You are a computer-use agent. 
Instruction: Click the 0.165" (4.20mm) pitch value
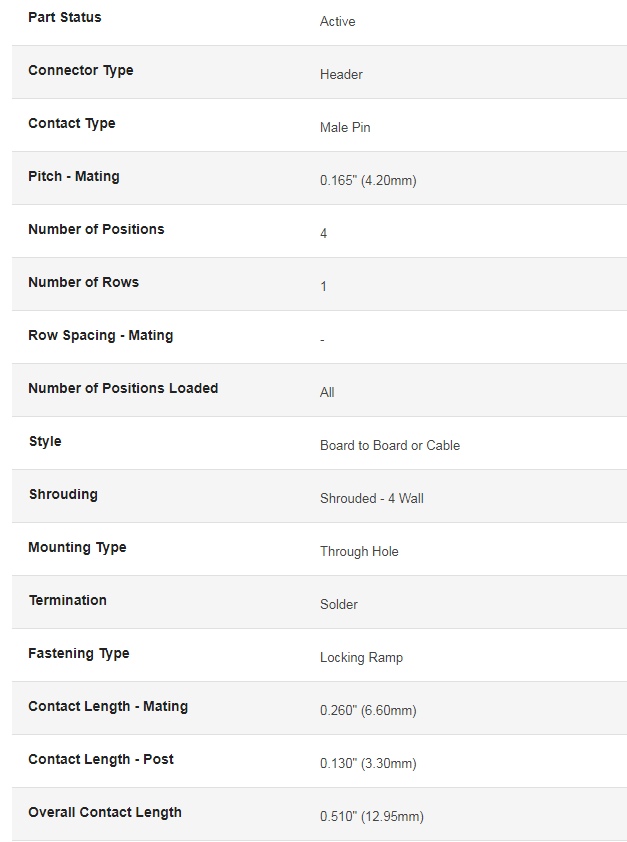point(368,180)
